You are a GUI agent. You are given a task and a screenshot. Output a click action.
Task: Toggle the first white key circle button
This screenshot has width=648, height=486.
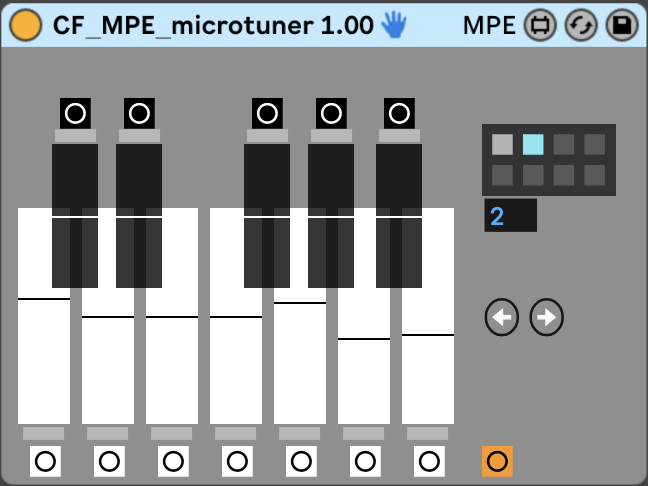pos(45,461)
